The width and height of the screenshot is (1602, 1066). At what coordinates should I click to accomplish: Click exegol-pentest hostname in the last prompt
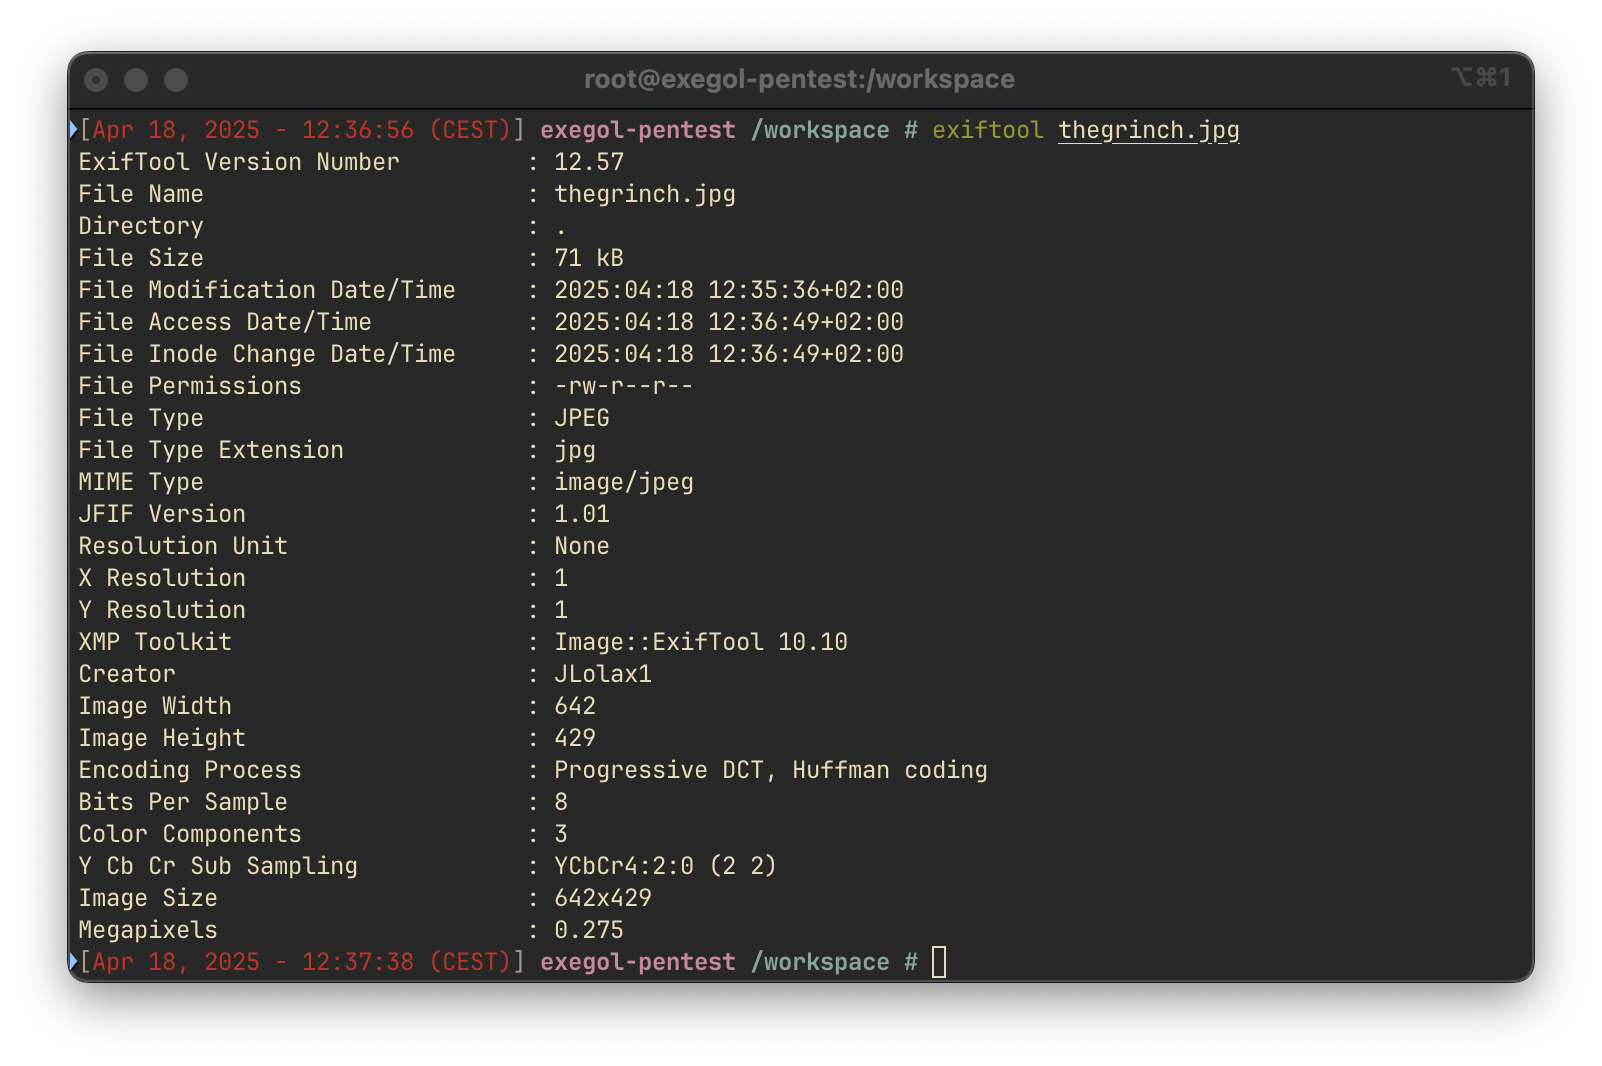(638, 962)
